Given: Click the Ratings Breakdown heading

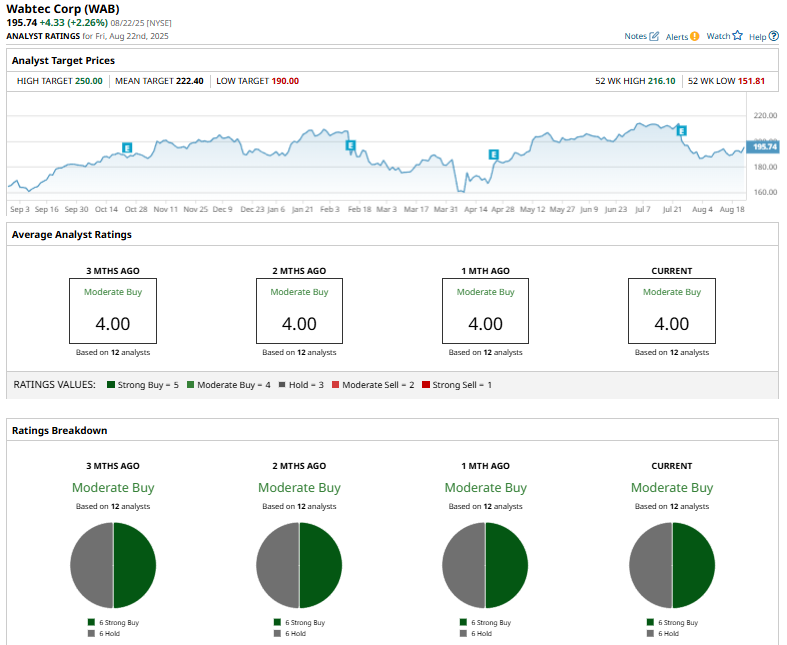Looking at the screenshot, I should [x=60, y=430].
